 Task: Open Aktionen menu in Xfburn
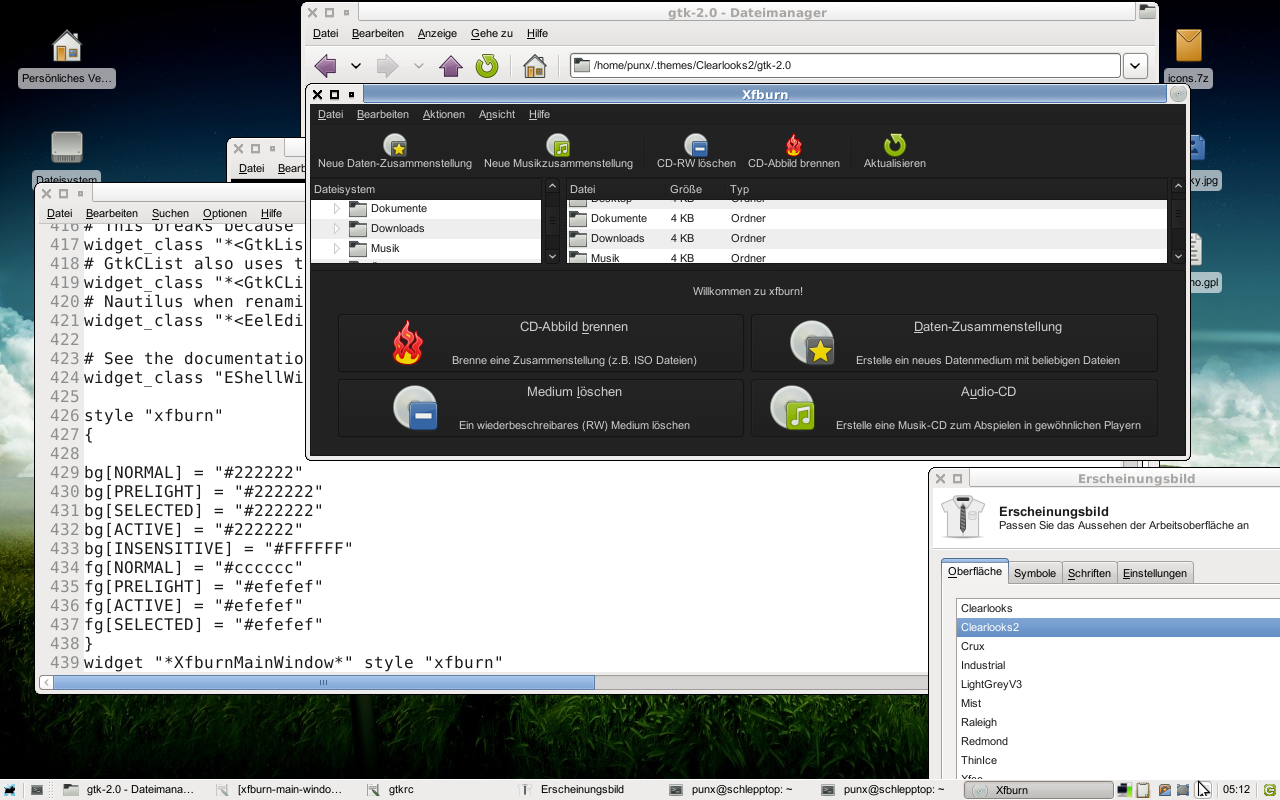[x=443, y=114]
